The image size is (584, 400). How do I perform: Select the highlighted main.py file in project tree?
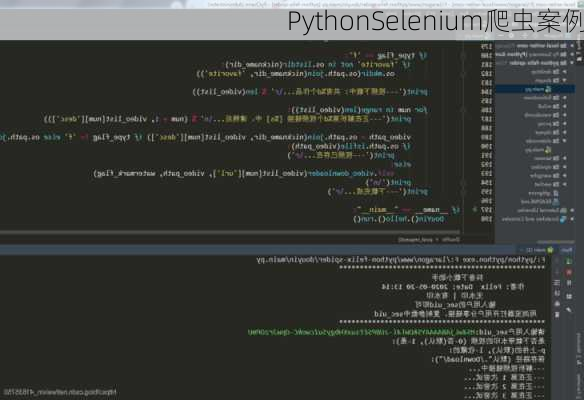[x=535, y=89]
